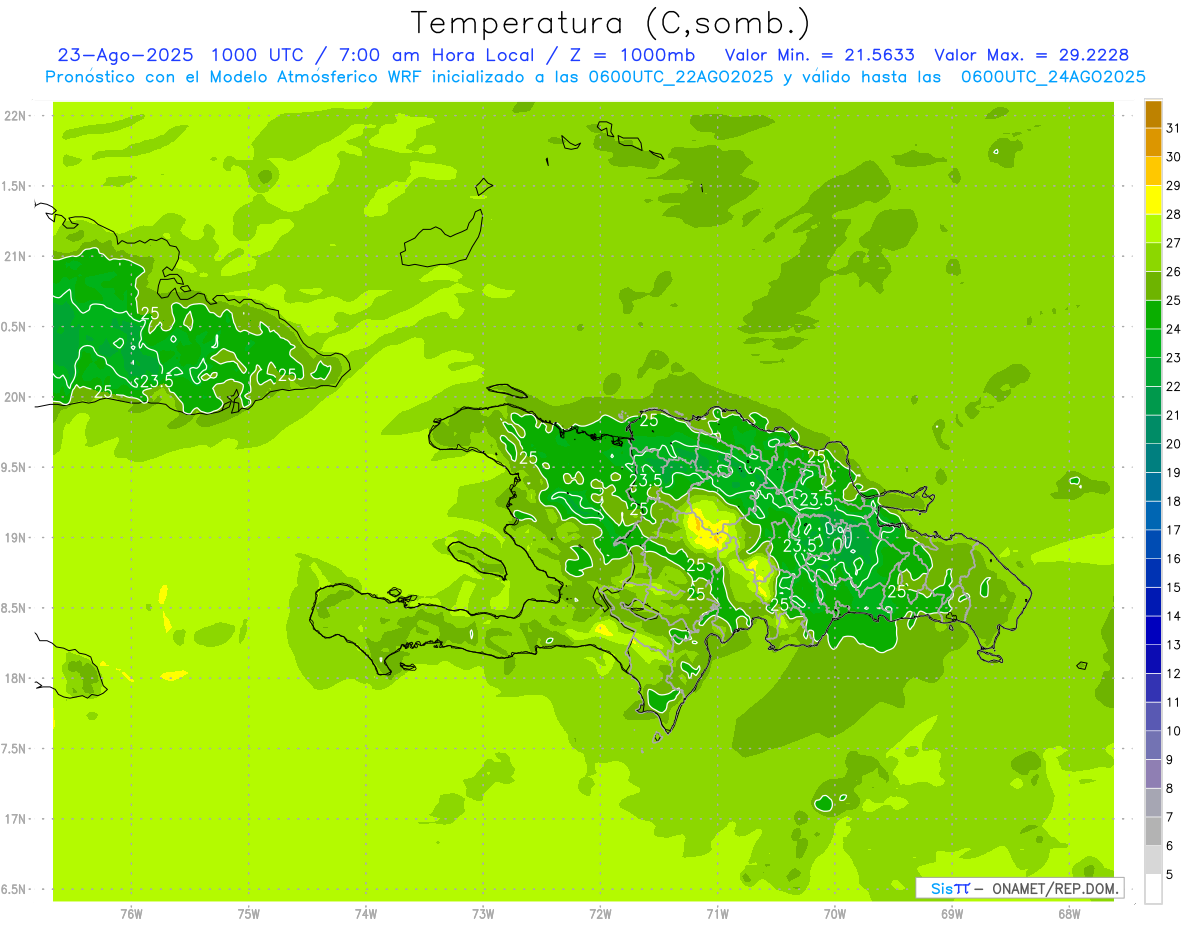Click the '17N' latitude label
This screenshot has width=1200, height=927.
pos(16,819)
